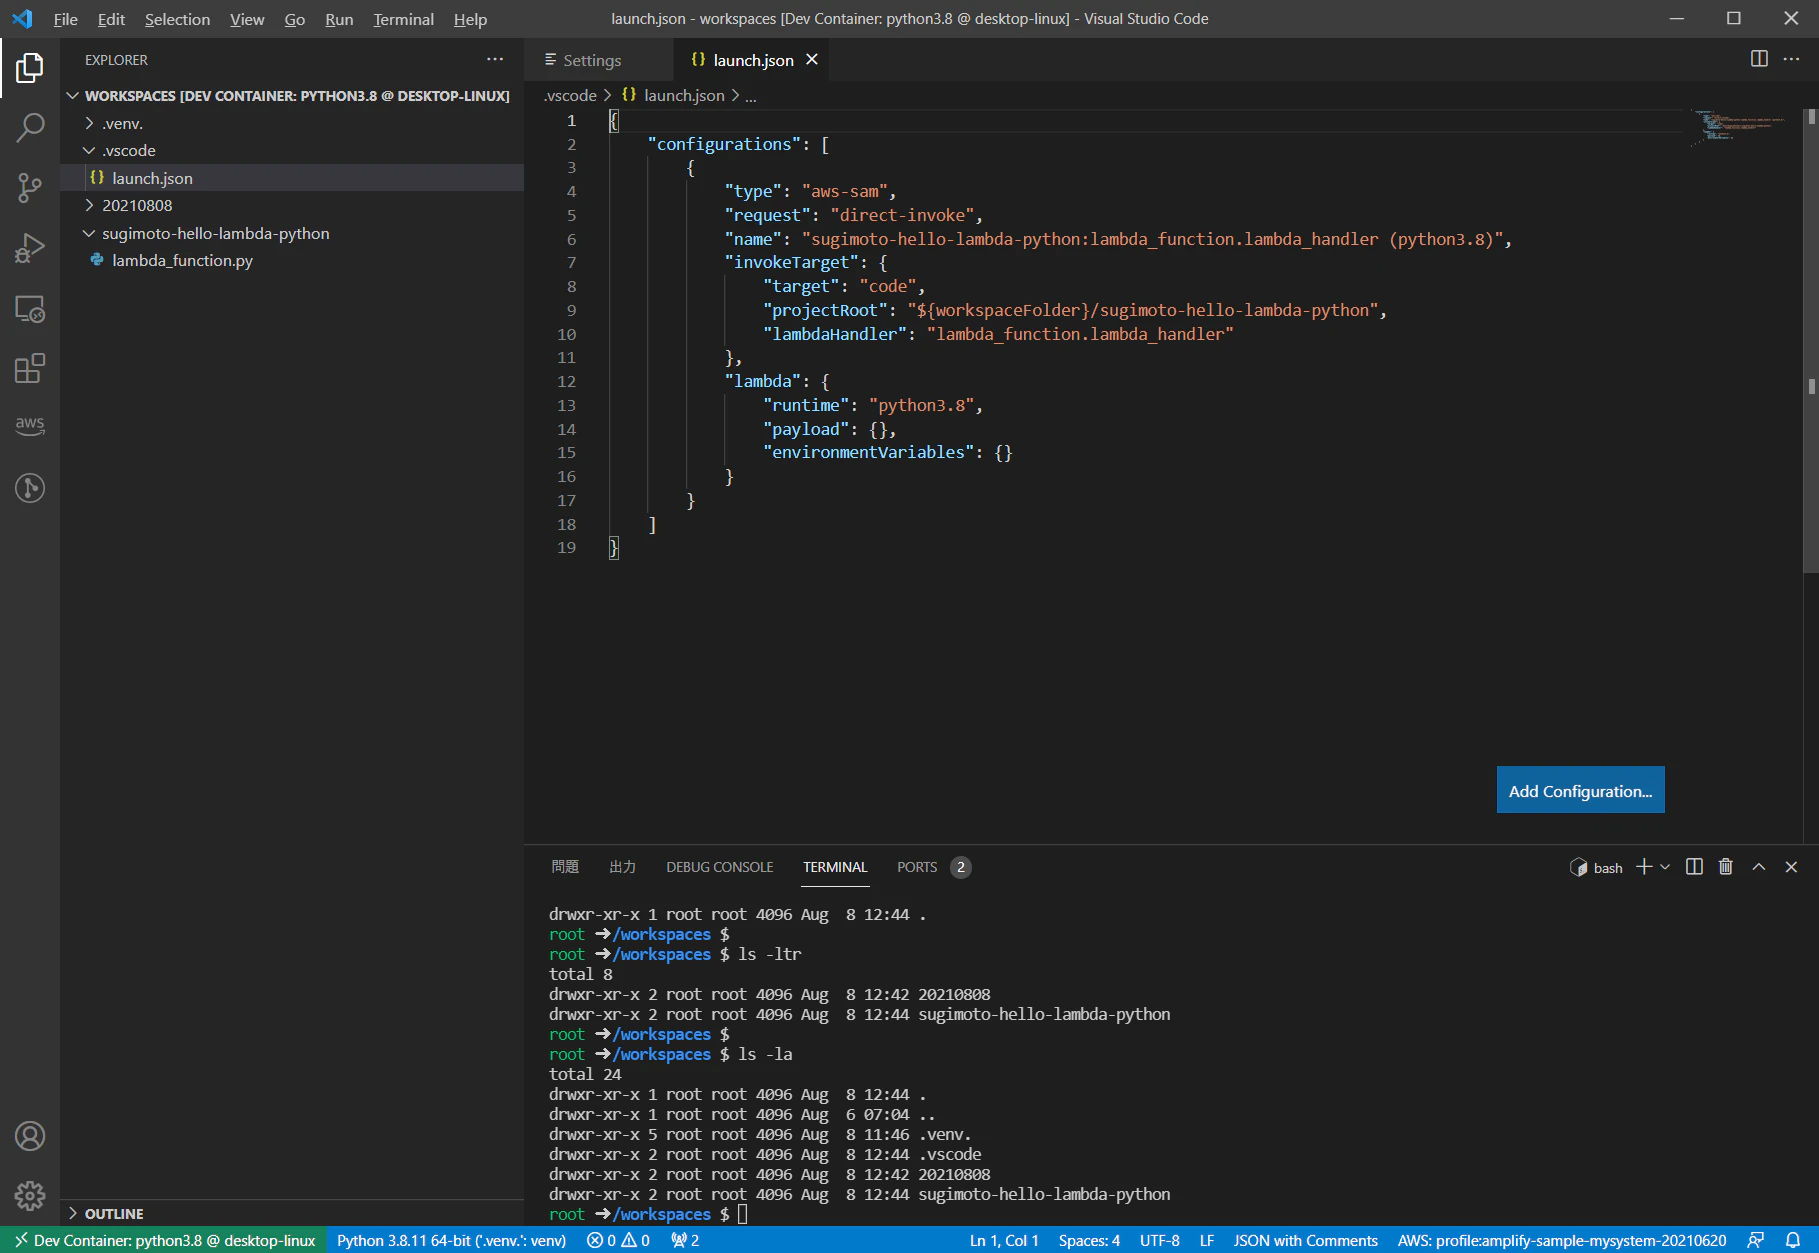Viewport: 1819px width, 1253px height.
Task: Select Python 3.8.11 interpreter in status bar
Action: [451, 1240]
